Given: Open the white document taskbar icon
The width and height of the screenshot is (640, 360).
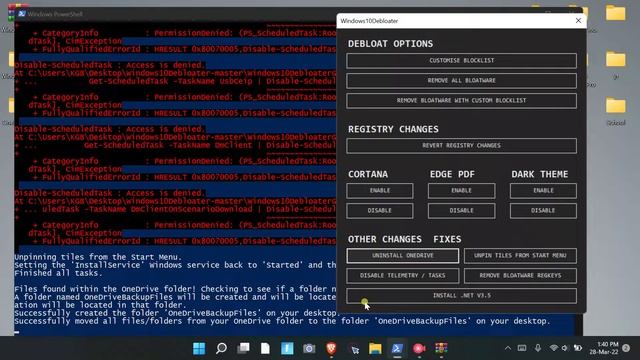Looking at the screenshot, I should pyautogui.click(x=265, y=348).
